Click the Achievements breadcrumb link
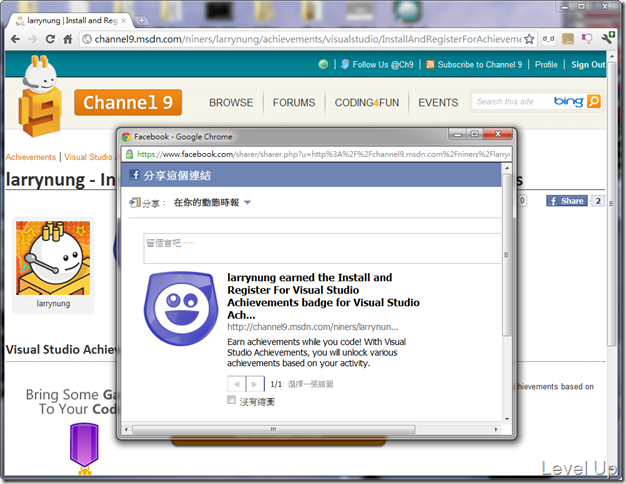Image resolution: width=626 pixels, height=484 pixels. (31, 157)
